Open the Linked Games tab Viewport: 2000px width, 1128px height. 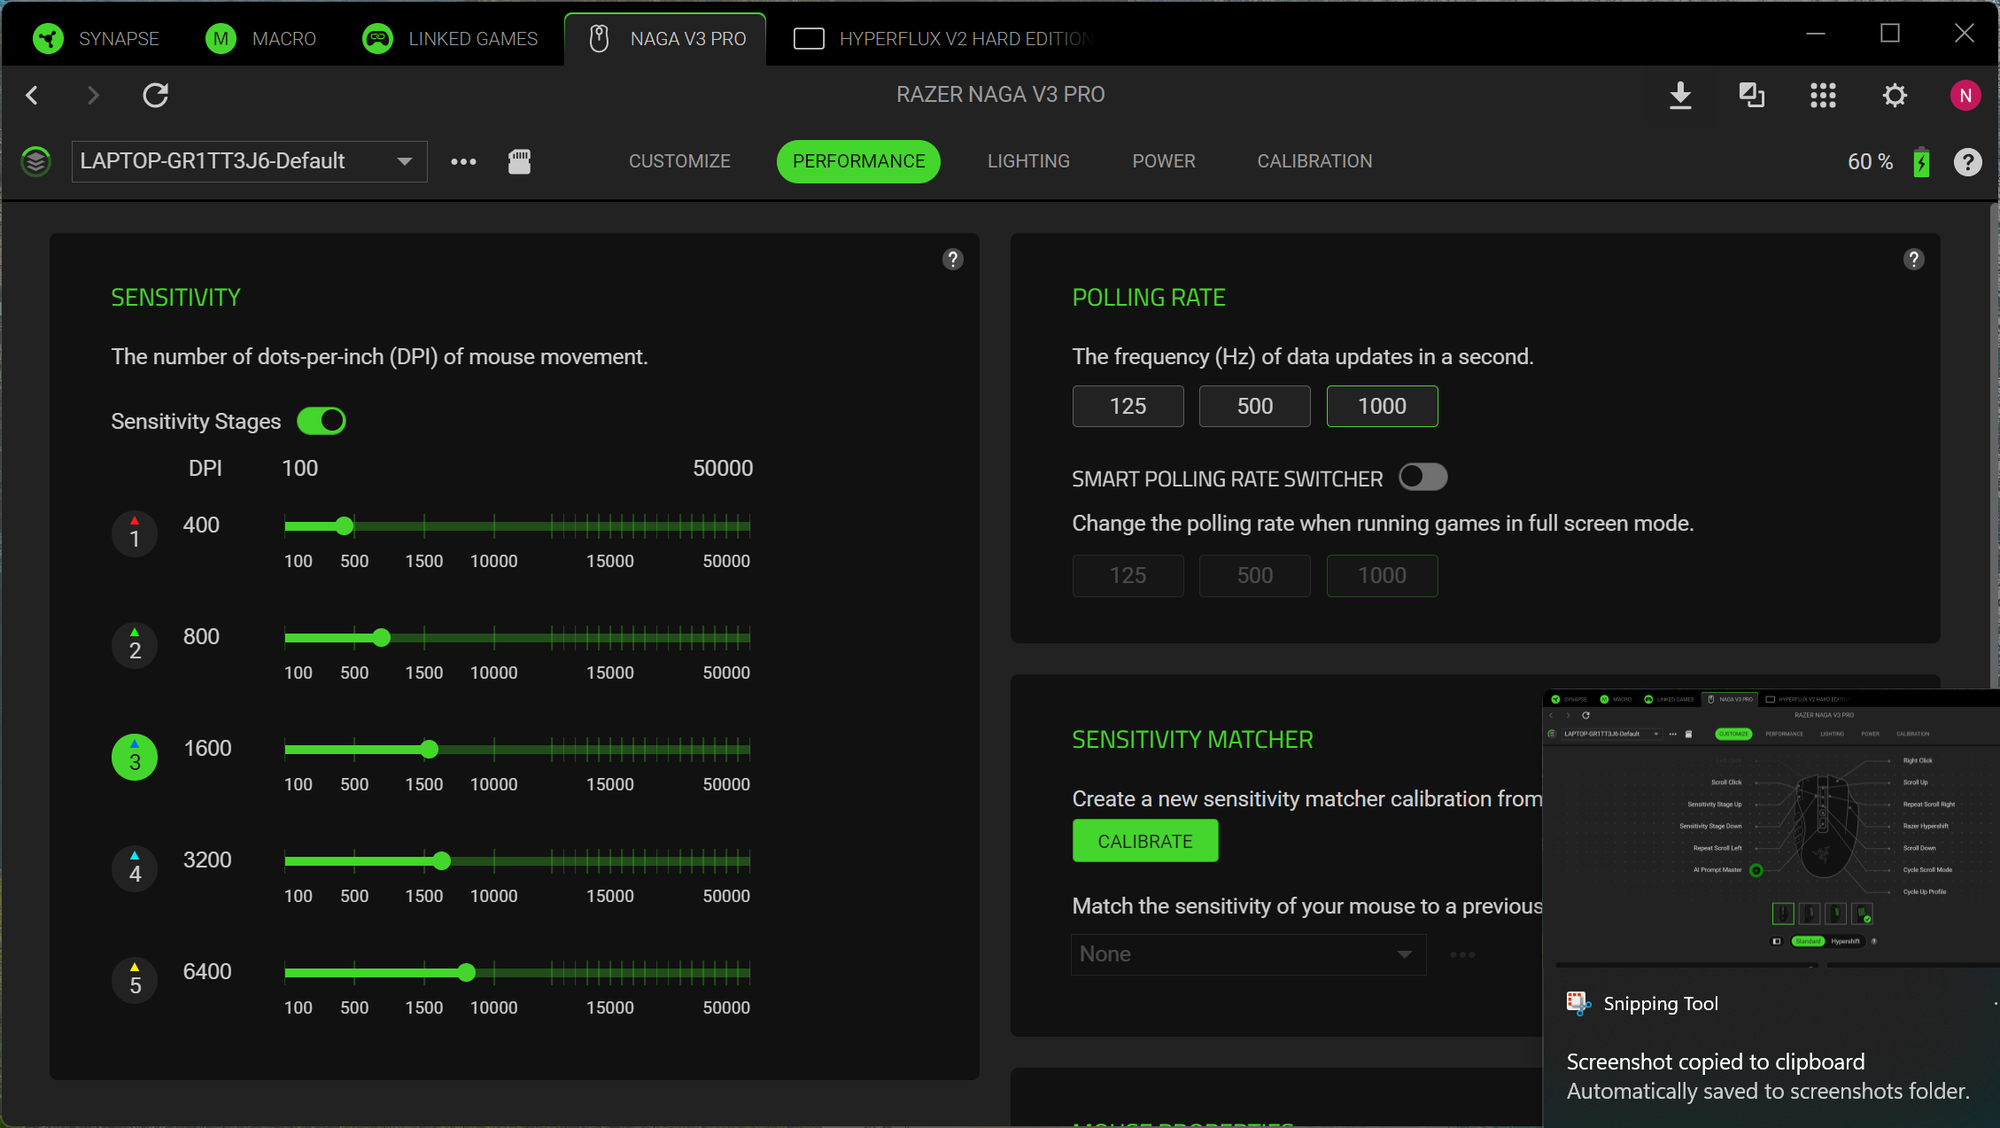[450, 39]
